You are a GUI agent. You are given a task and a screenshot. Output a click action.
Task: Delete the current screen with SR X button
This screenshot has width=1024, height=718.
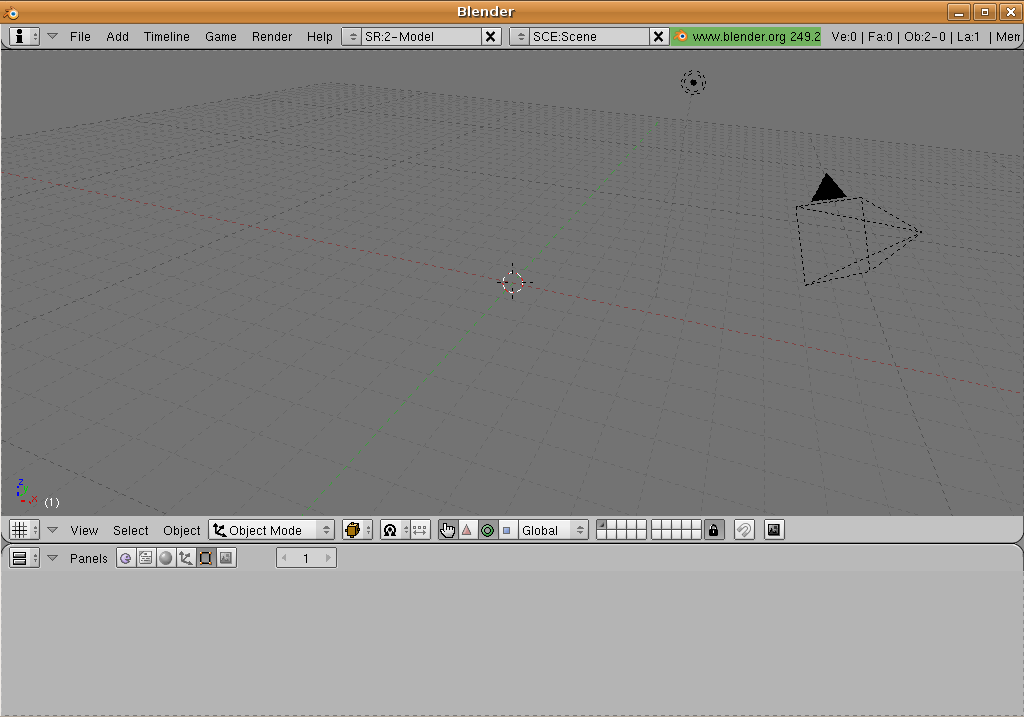click(x=490, y=37)
